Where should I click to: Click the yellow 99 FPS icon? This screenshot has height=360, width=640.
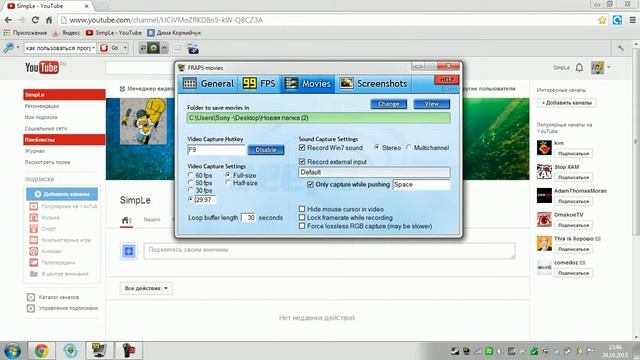pyautogui.click(x=249, y=83)
